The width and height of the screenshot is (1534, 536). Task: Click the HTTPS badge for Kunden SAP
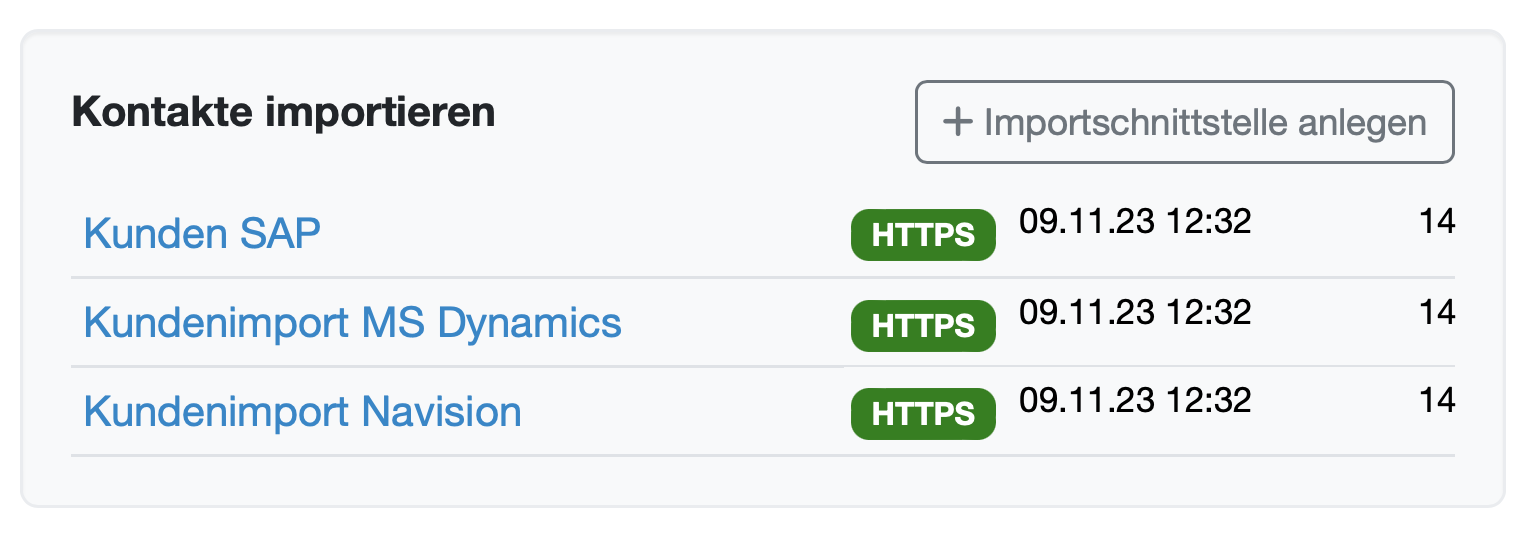[x=923, y=235]
